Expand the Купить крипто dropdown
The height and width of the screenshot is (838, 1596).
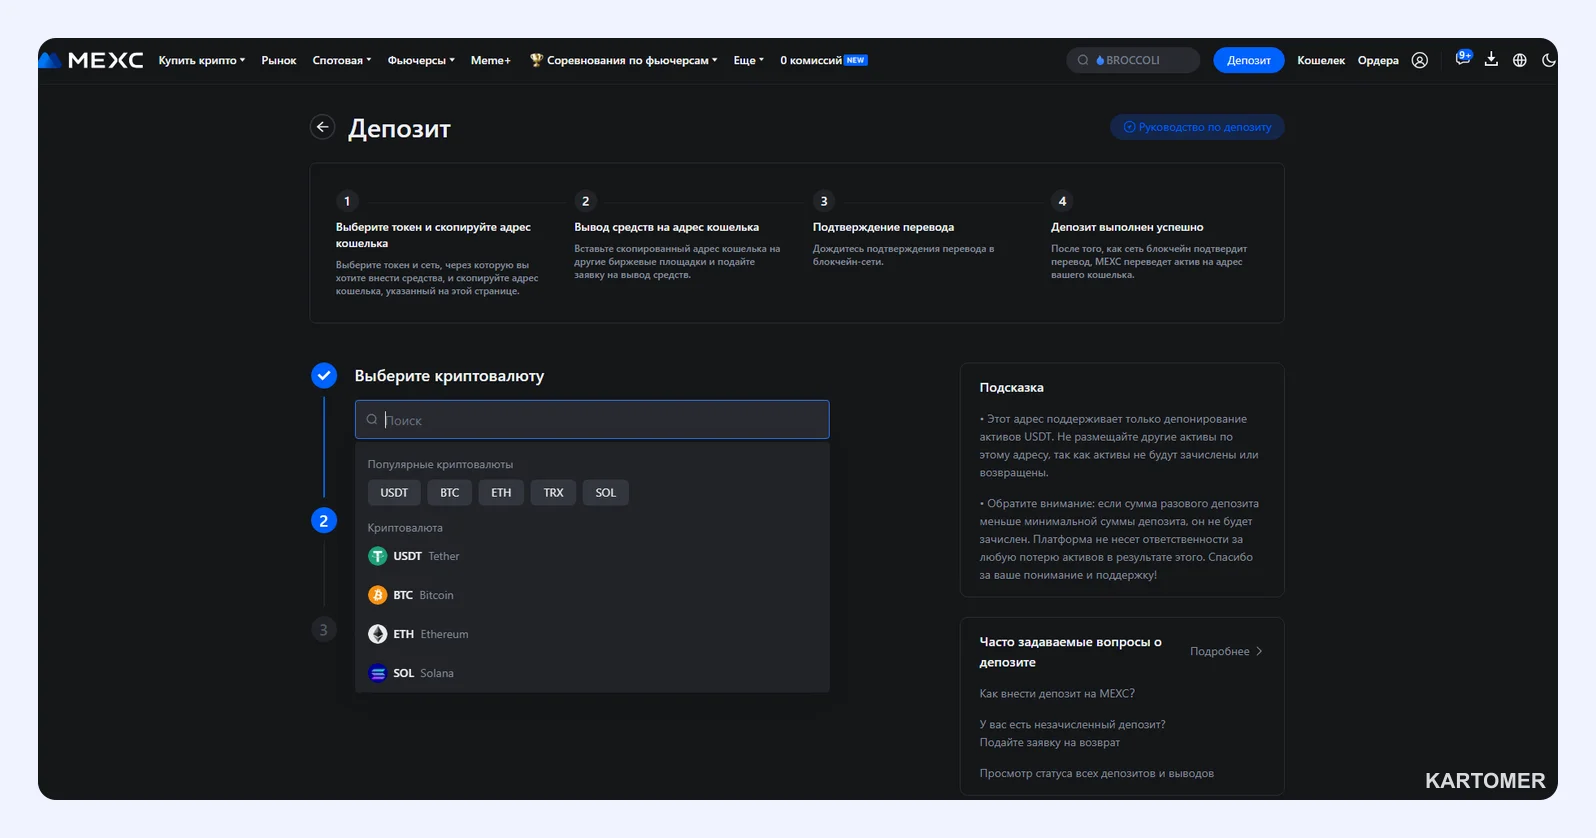[202, 60]
